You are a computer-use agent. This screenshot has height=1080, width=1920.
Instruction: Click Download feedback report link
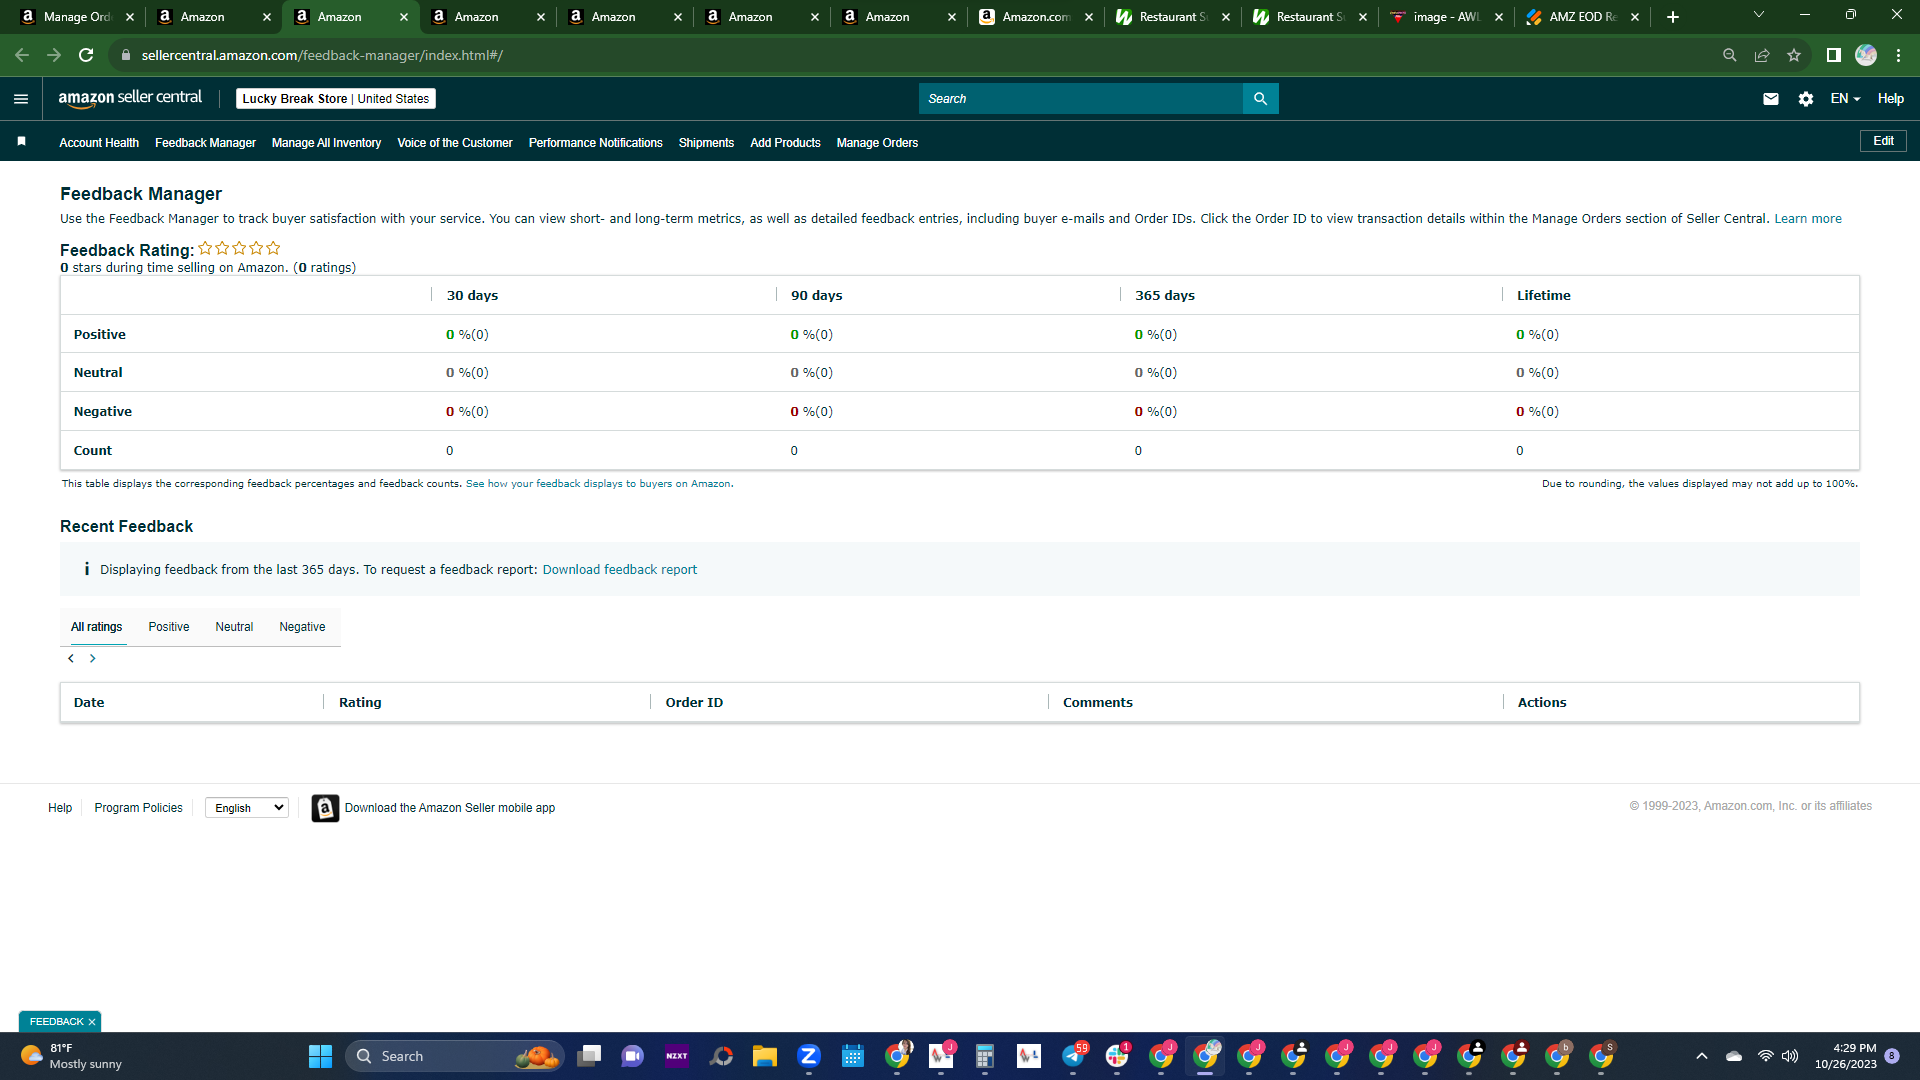click(620, 570)
